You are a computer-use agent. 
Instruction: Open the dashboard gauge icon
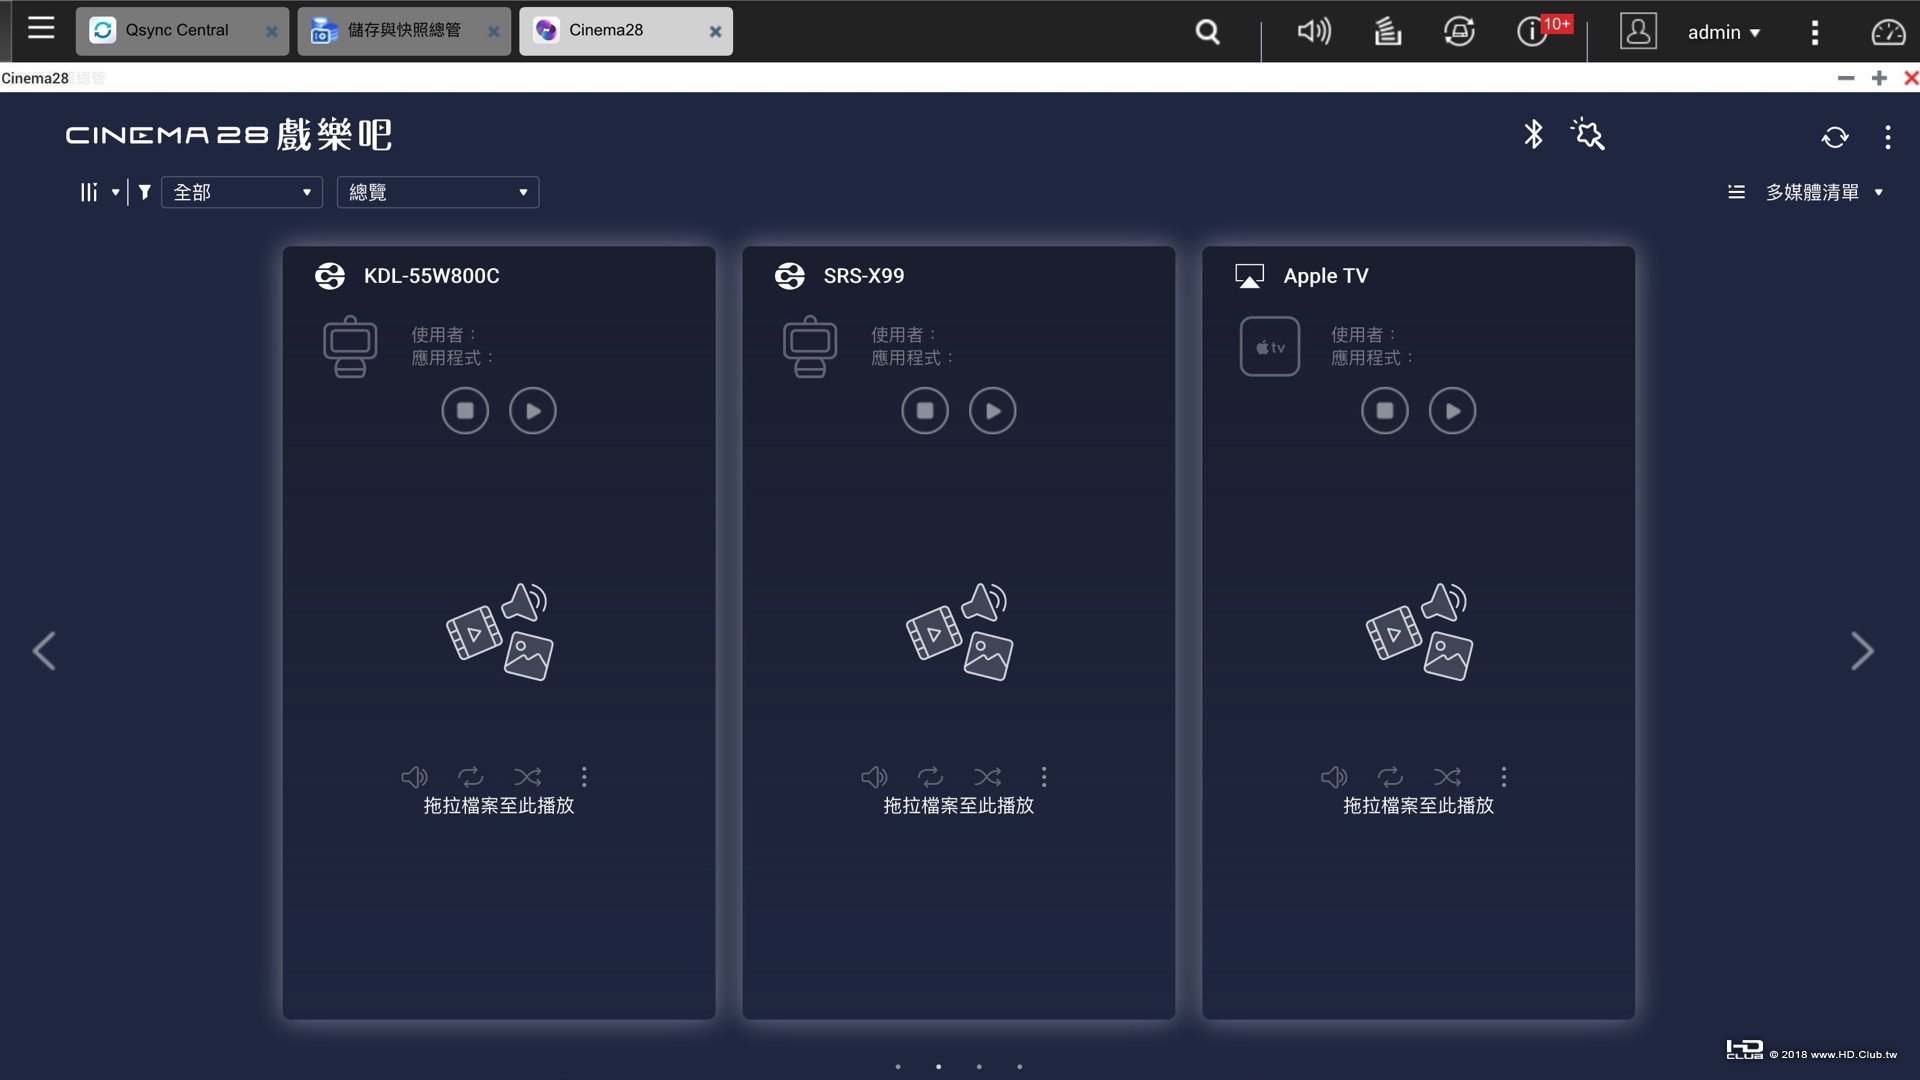[1888, 32]
